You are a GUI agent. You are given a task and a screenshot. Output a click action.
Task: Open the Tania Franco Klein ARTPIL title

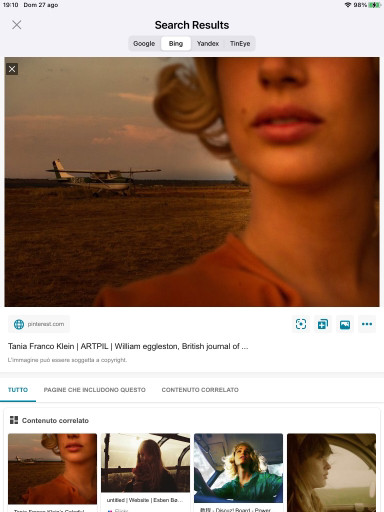pos(128,346)
